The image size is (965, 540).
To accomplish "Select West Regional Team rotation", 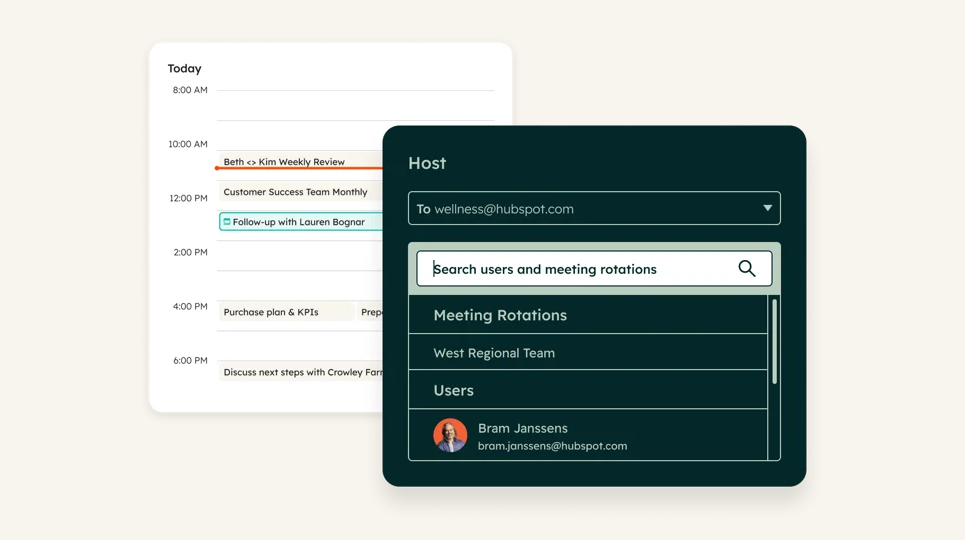I will pos(588,353).
